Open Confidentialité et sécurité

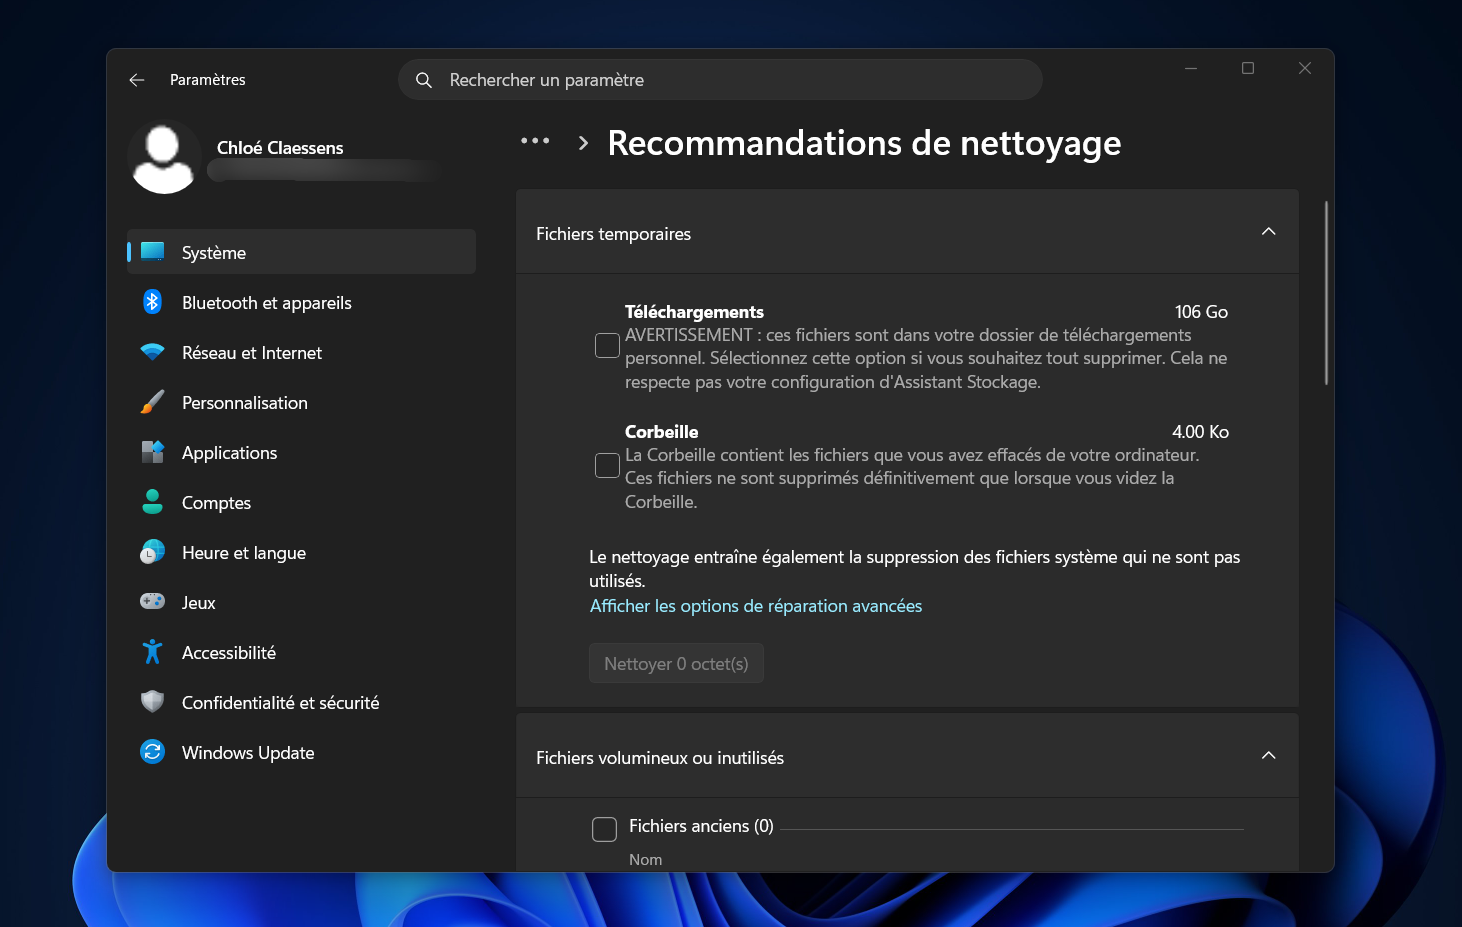coord(302,702)
